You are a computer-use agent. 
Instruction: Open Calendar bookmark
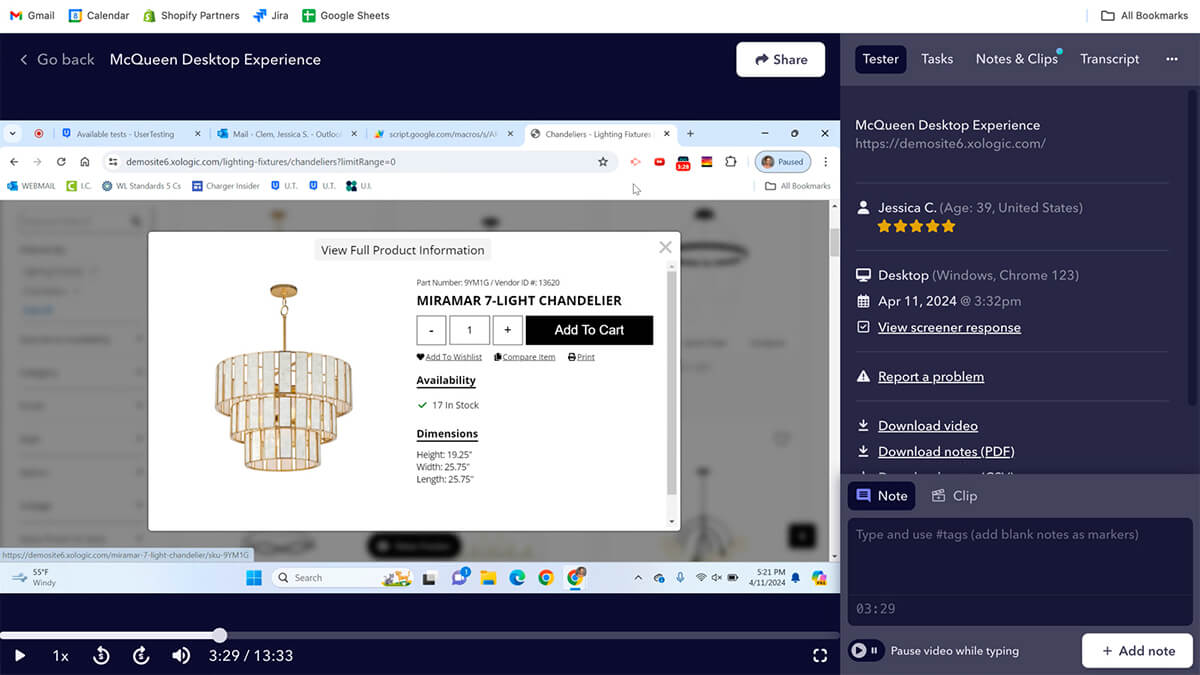99,16
